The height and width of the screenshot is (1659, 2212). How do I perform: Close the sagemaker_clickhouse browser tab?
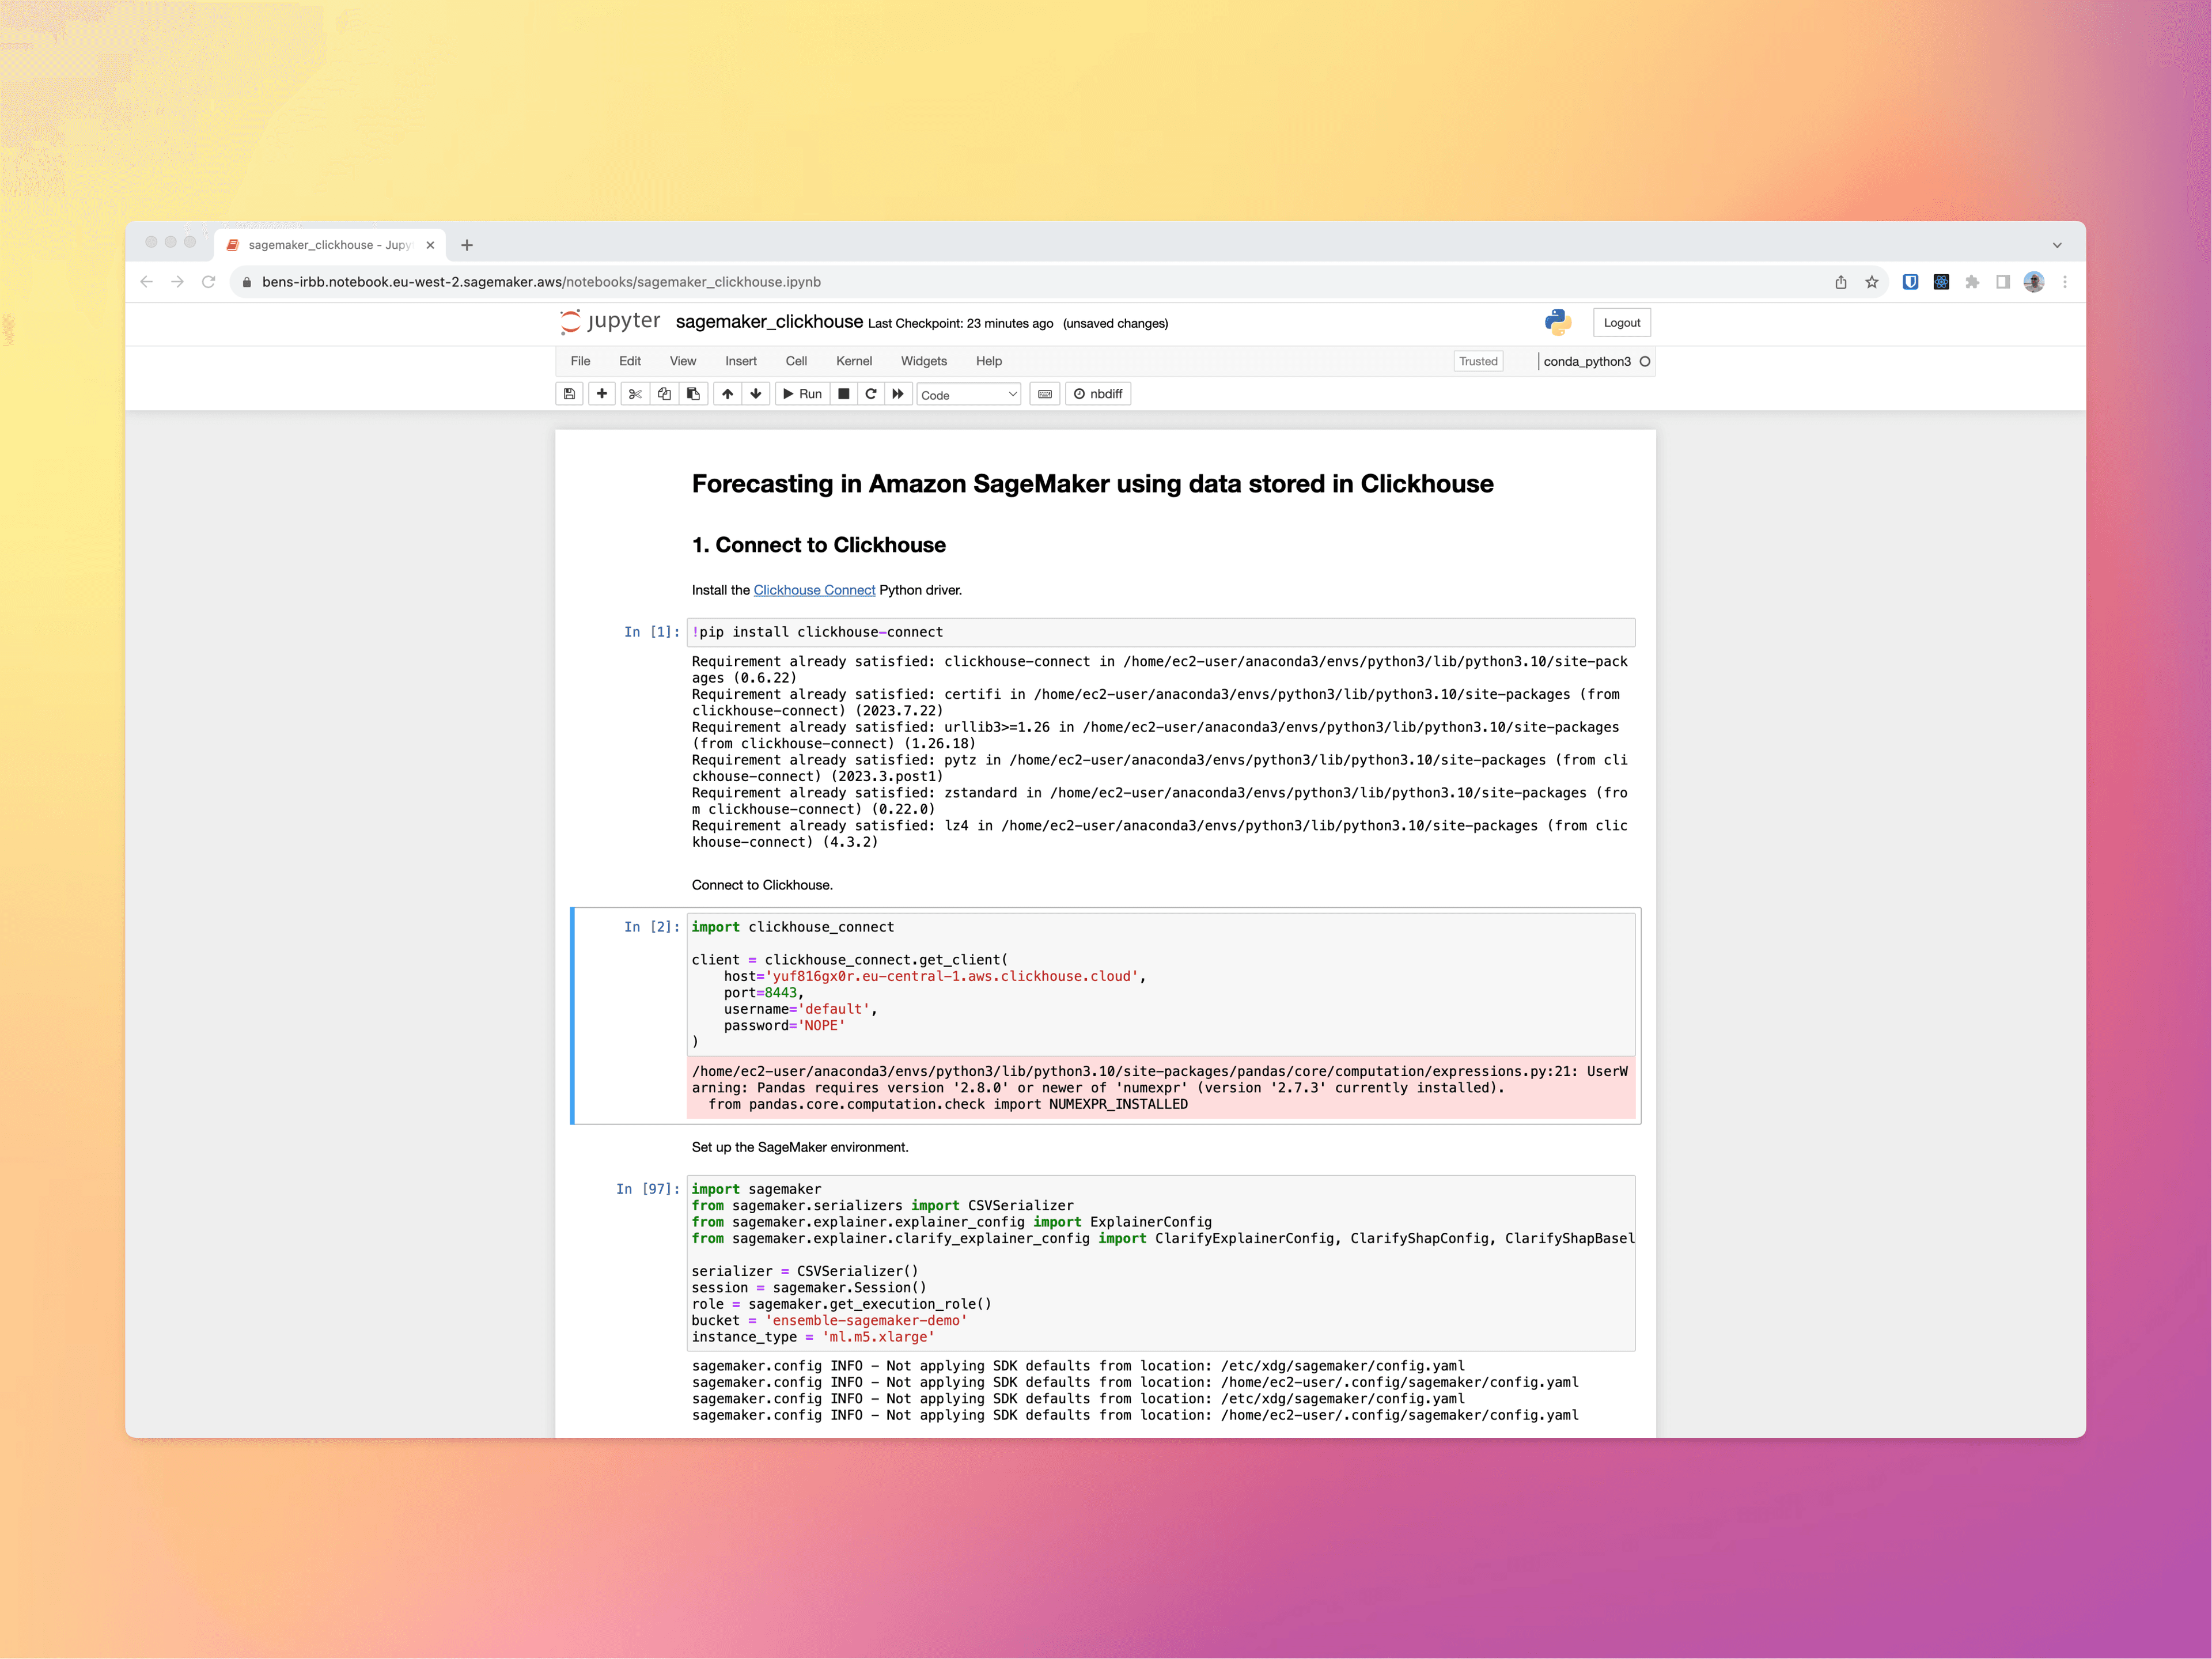[x=431, y=245]
